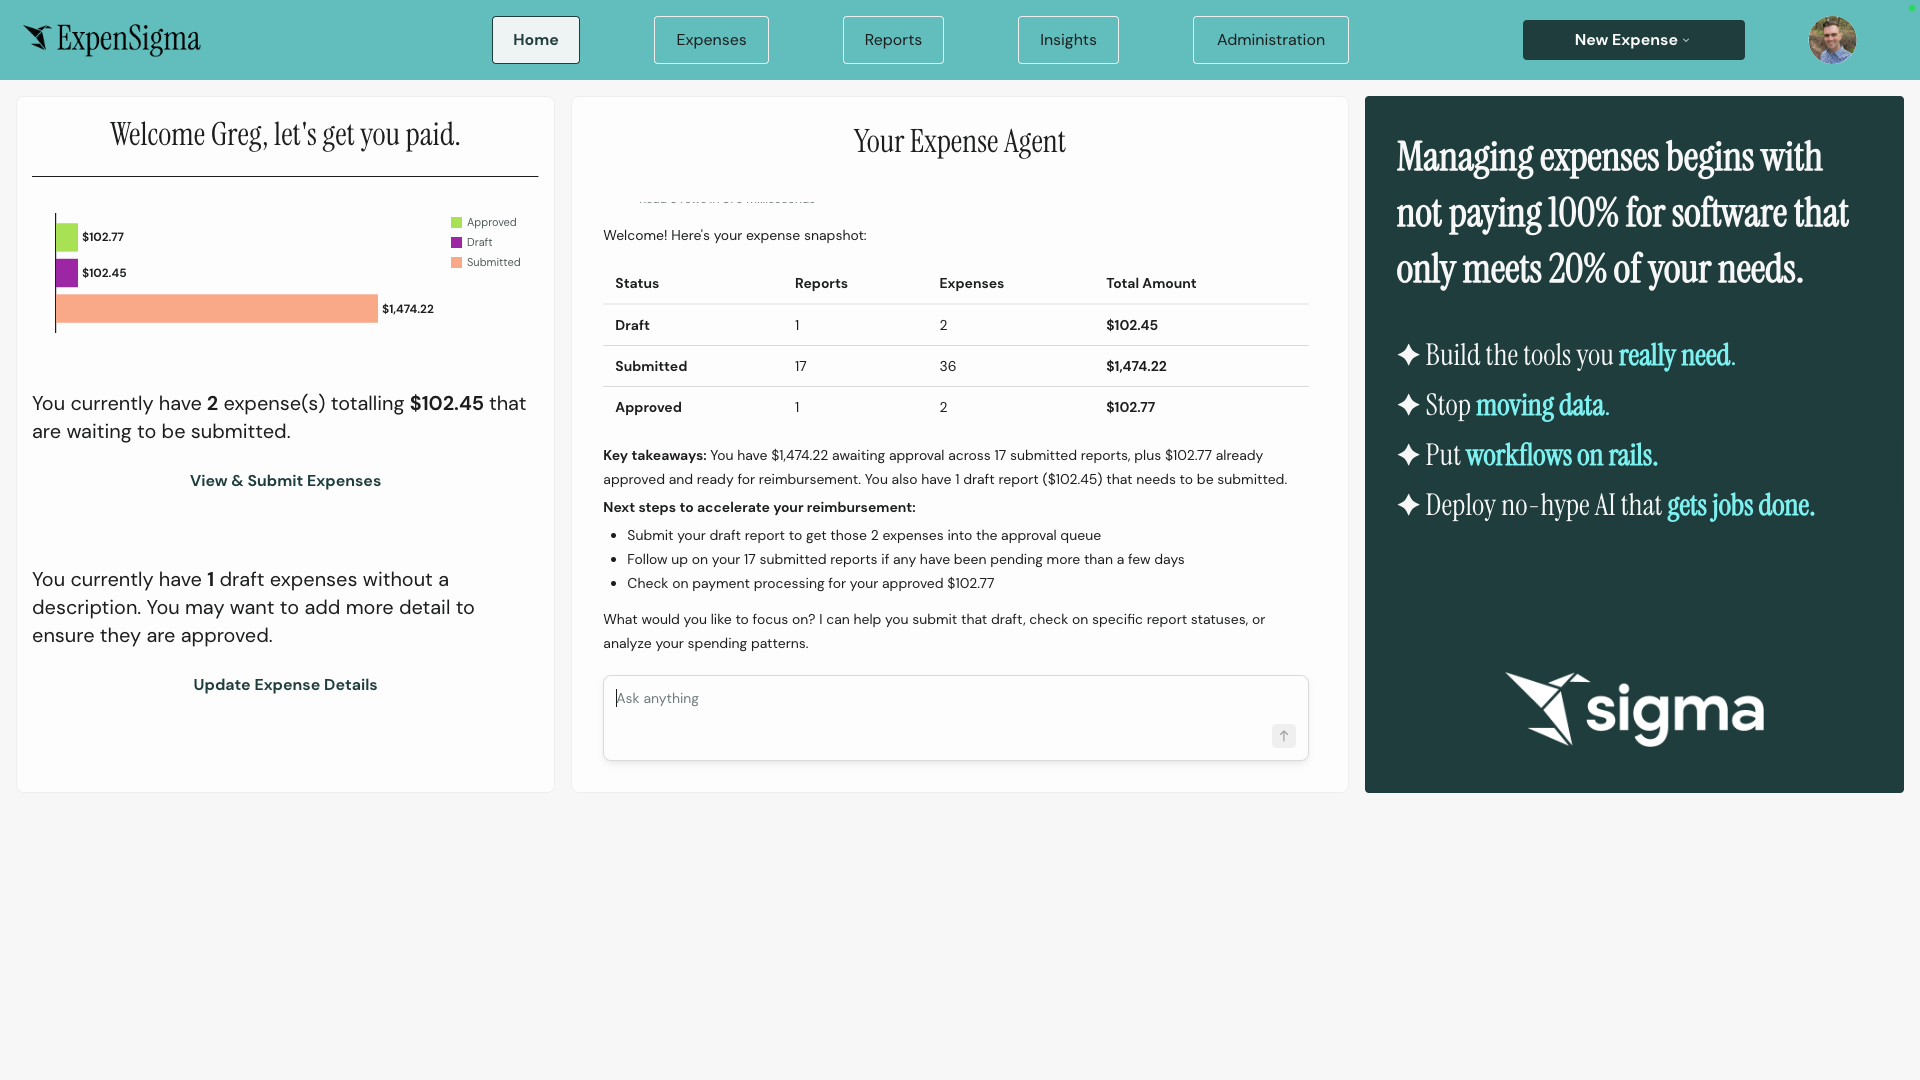The height and width of the screenshot is (1080, 1920).
Task: Focus the Ask anything input
Action: [940, 700]
